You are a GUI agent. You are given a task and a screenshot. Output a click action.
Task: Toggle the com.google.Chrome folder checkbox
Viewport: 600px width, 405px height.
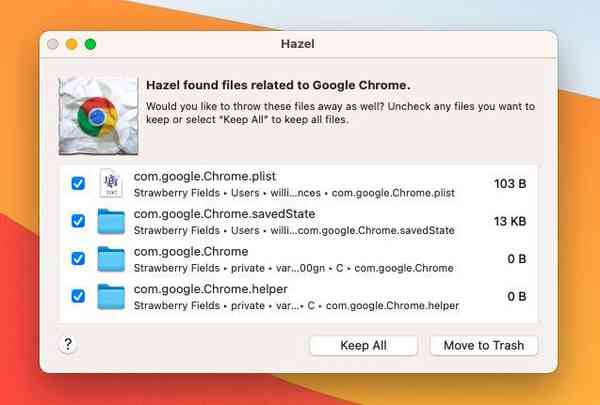(78, 259)
